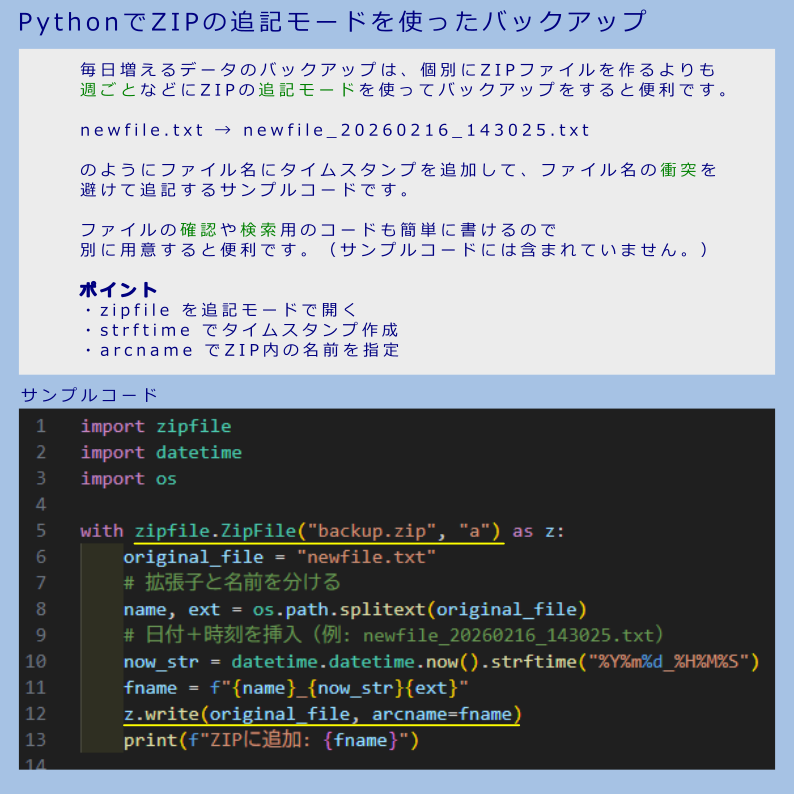Click code line "import datetime"
794x794 pixels.
tap(161, 453)
